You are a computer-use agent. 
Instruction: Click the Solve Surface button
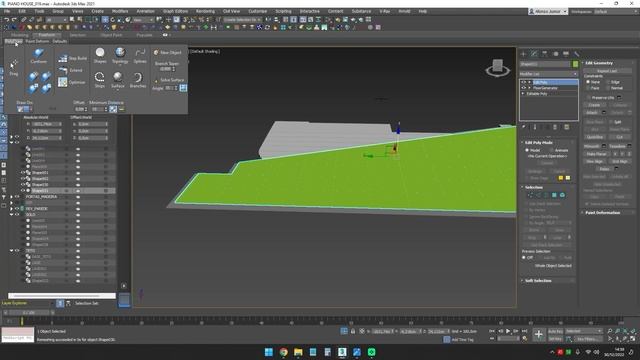click(x=169, y=80)
